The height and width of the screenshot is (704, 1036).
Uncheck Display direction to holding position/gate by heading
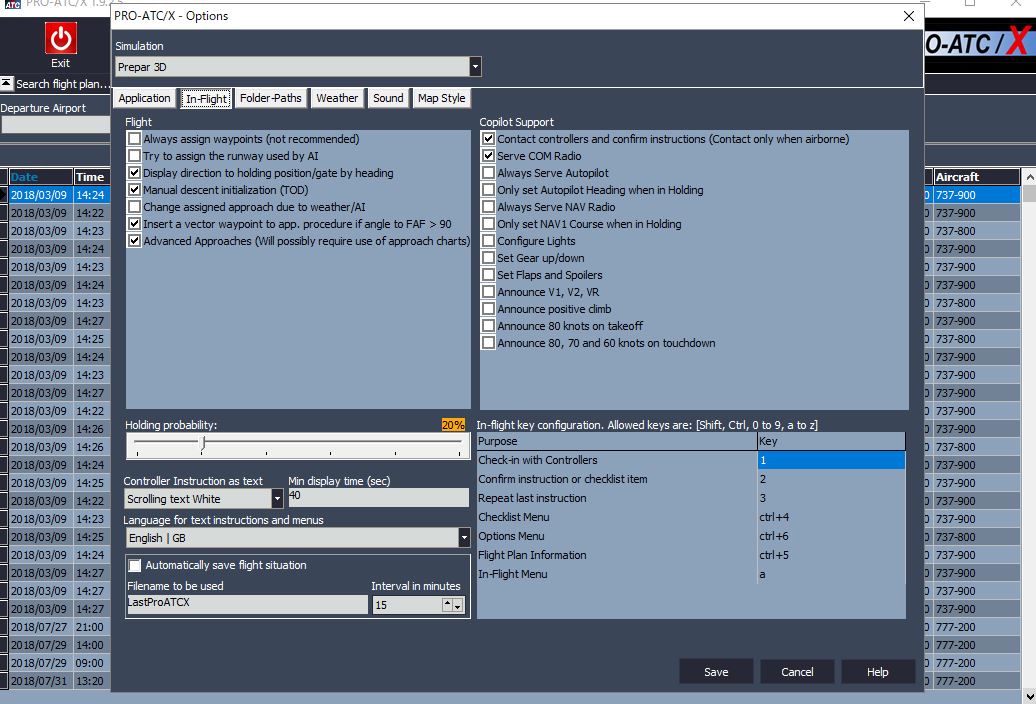(x=135, y=173)
